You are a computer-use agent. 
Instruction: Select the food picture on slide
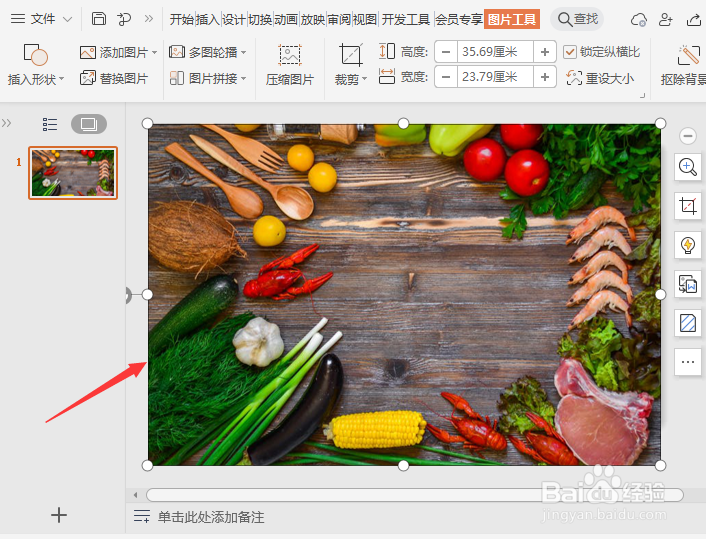pos(404,294)
